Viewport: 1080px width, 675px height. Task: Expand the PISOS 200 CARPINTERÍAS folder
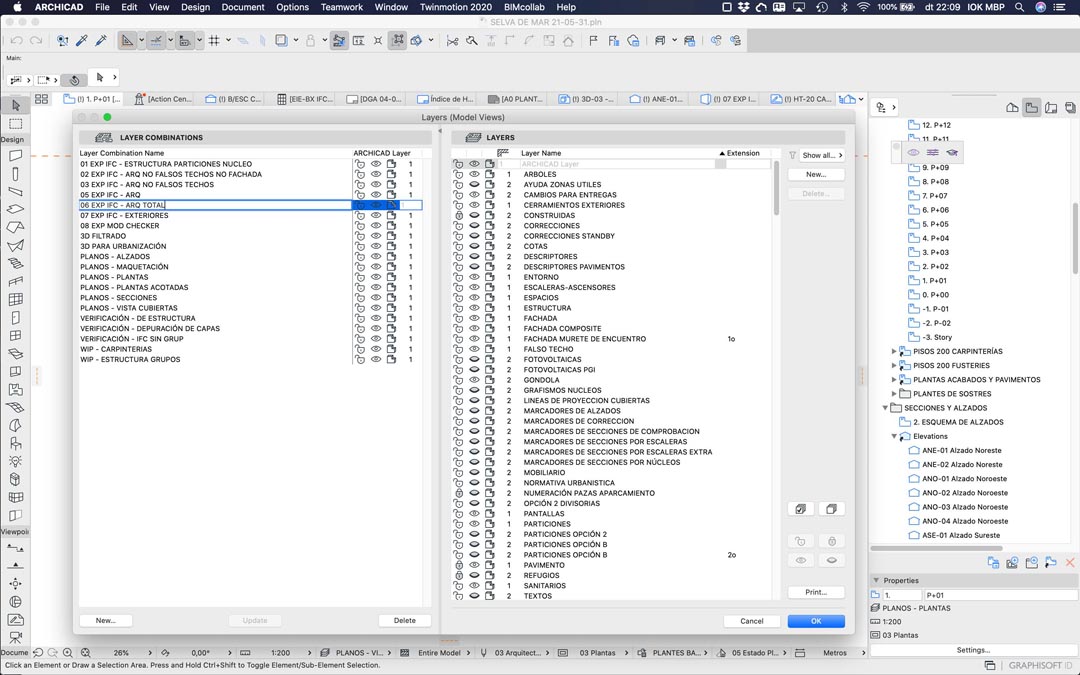(894, 351)
